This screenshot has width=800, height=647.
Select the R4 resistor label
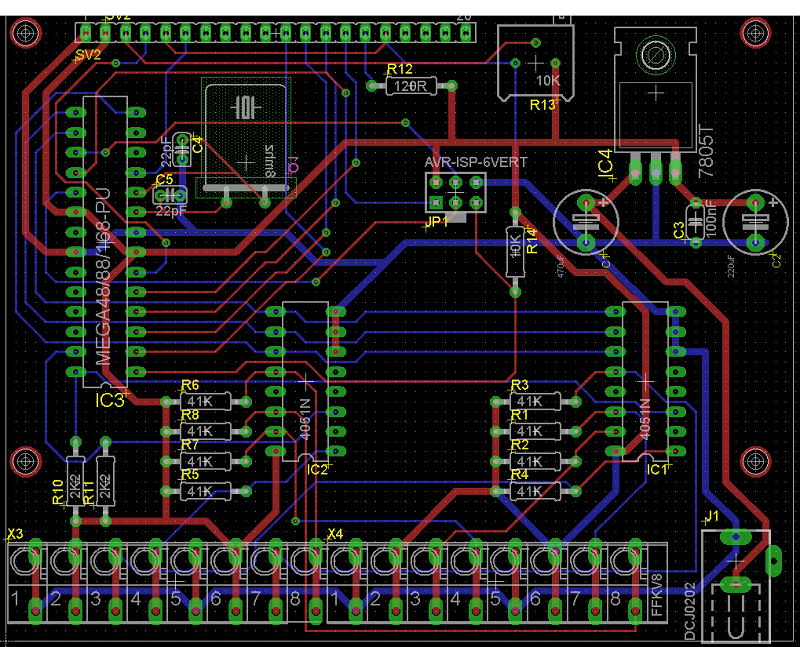point(519,475)
